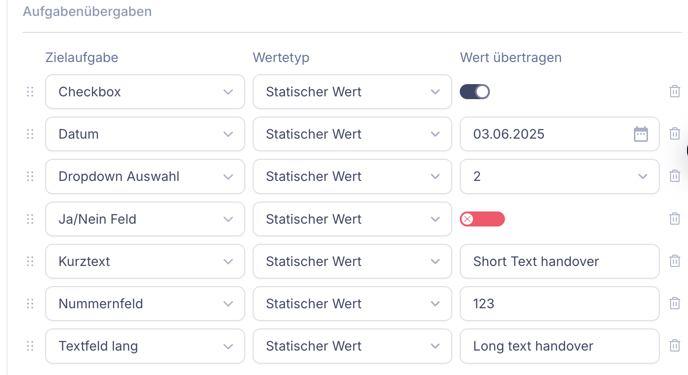Delete the Checkbox handover row
The height and width of the screenshot is (375, 688).
(674, 91)
